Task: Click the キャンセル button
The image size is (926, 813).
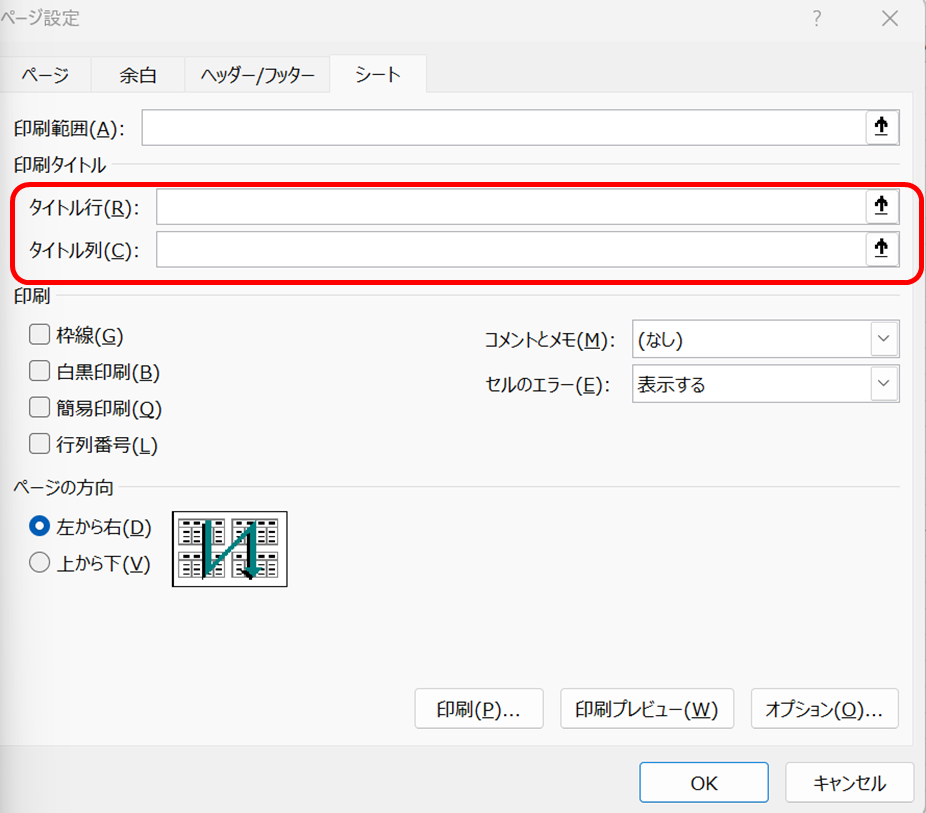Action: tap(849, 783)
